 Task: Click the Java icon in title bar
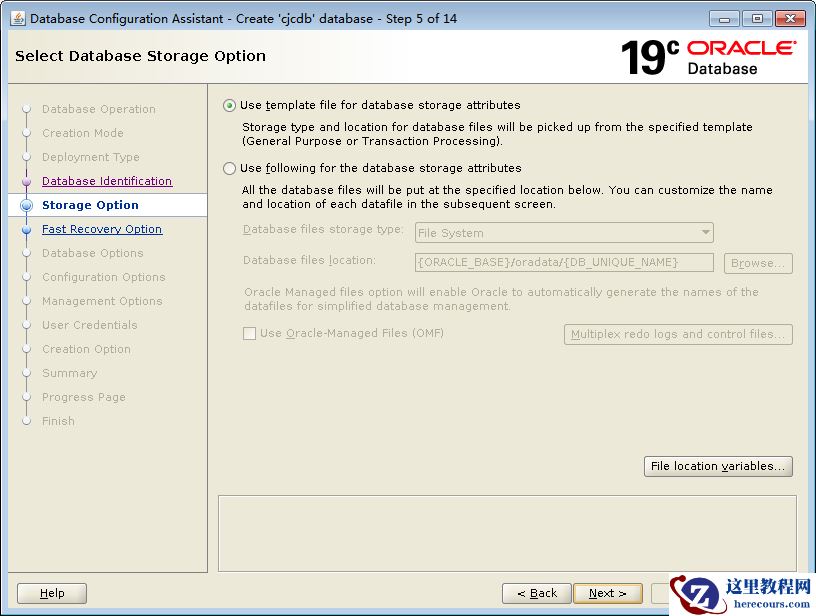(x=18, y=19)
